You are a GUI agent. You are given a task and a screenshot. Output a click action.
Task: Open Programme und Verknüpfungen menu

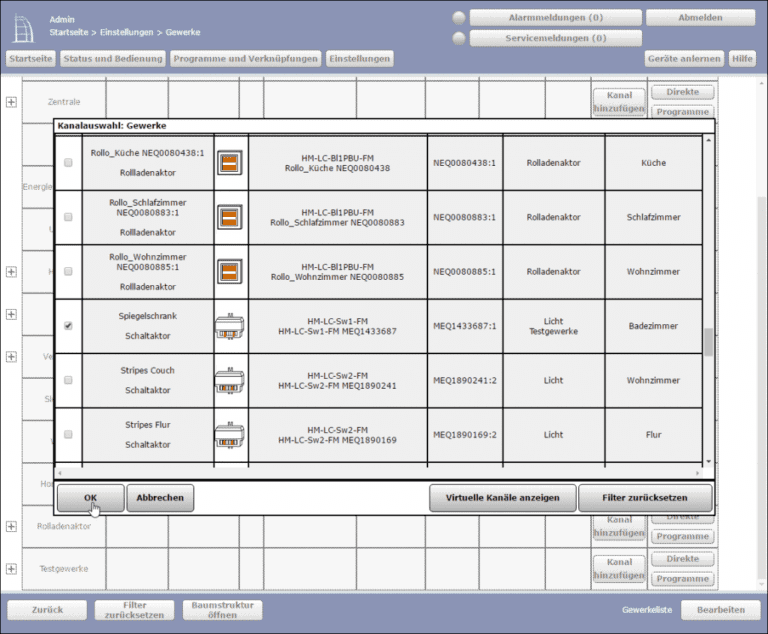click(245, 59)
